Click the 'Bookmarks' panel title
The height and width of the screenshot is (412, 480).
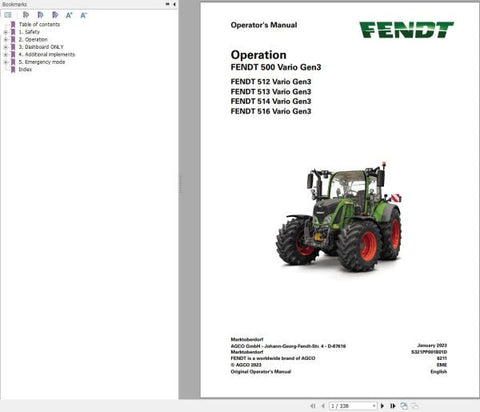click(14, 4)
